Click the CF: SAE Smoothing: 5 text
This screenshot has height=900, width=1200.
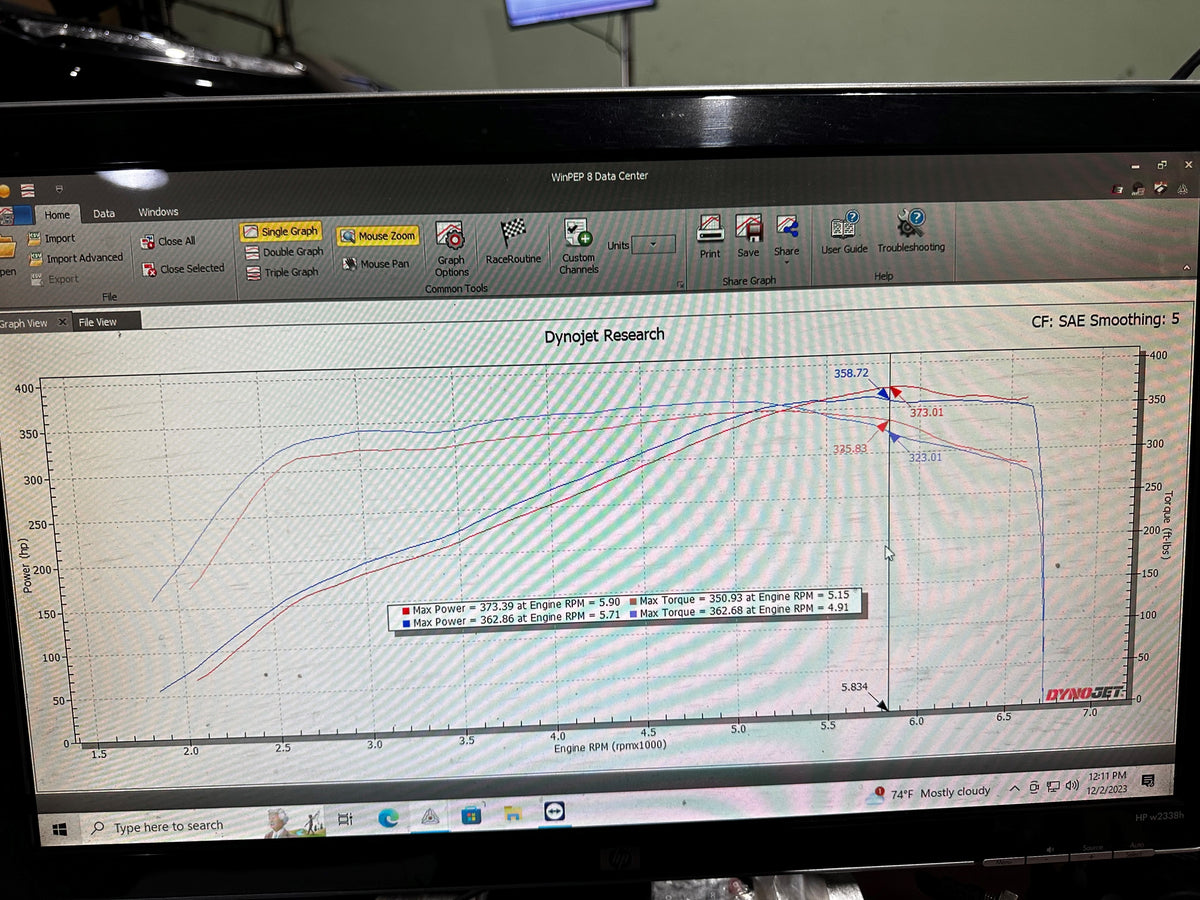click(1105, 320)
